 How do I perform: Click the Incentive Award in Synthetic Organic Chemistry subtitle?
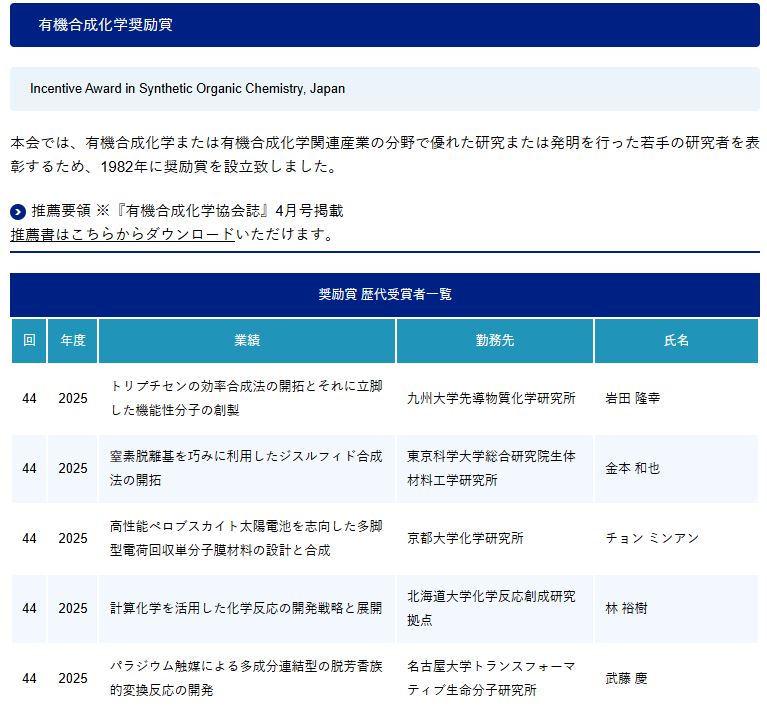click(187, 89)
